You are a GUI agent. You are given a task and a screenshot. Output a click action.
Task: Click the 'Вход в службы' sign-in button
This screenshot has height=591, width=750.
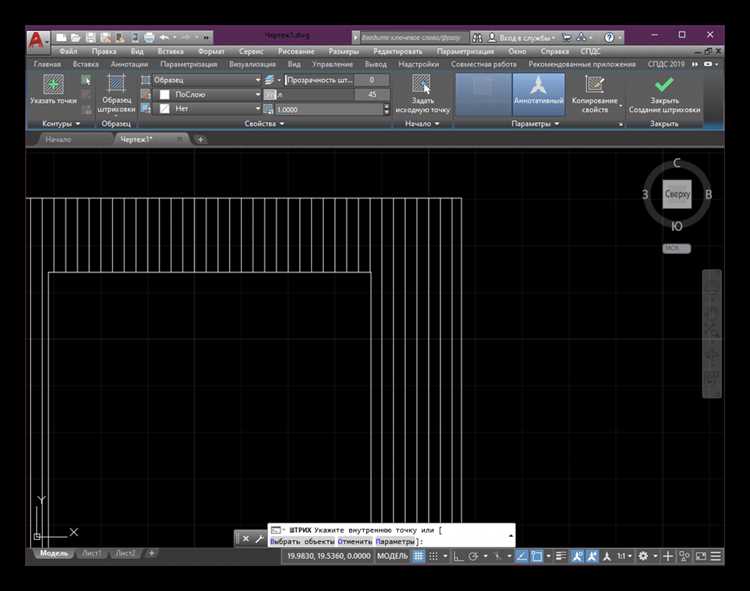click(520, 36)
